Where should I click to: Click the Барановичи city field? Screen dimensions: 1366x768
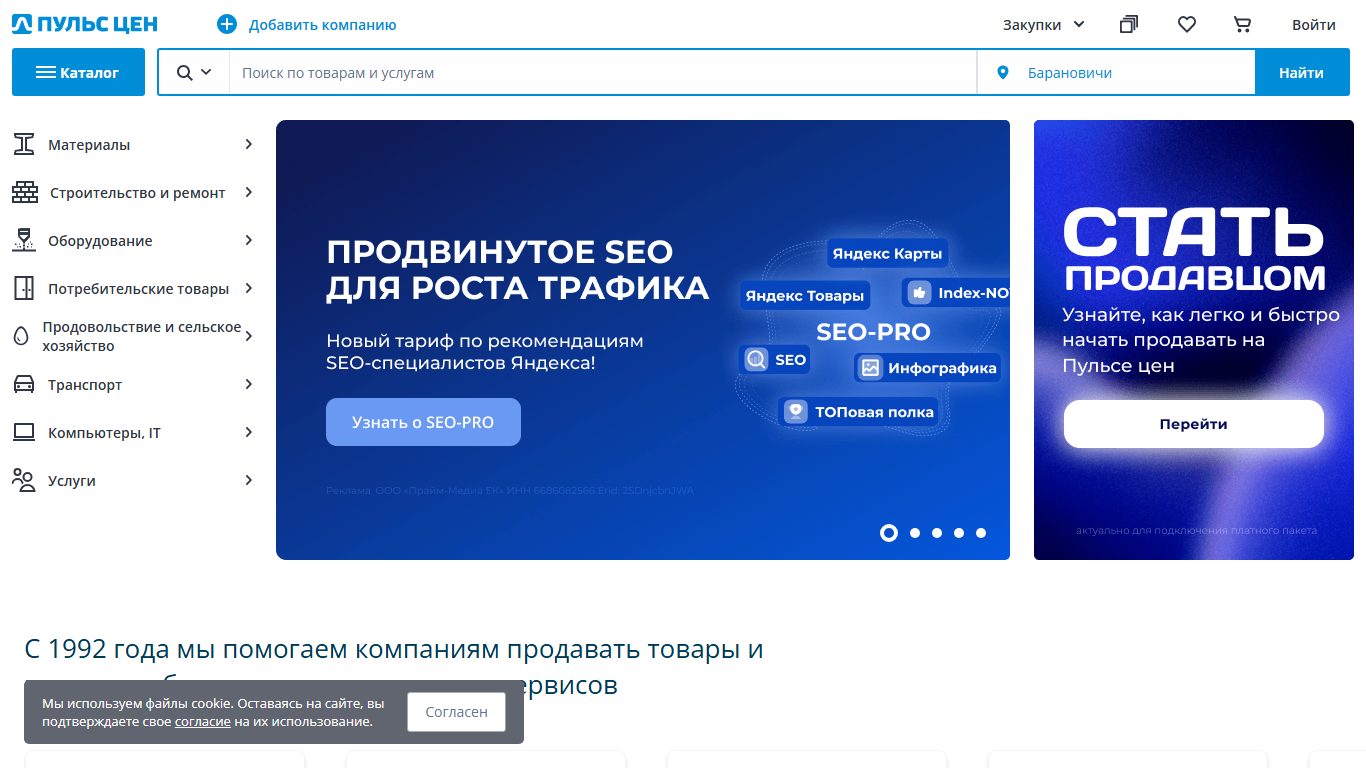[1116, 73]
